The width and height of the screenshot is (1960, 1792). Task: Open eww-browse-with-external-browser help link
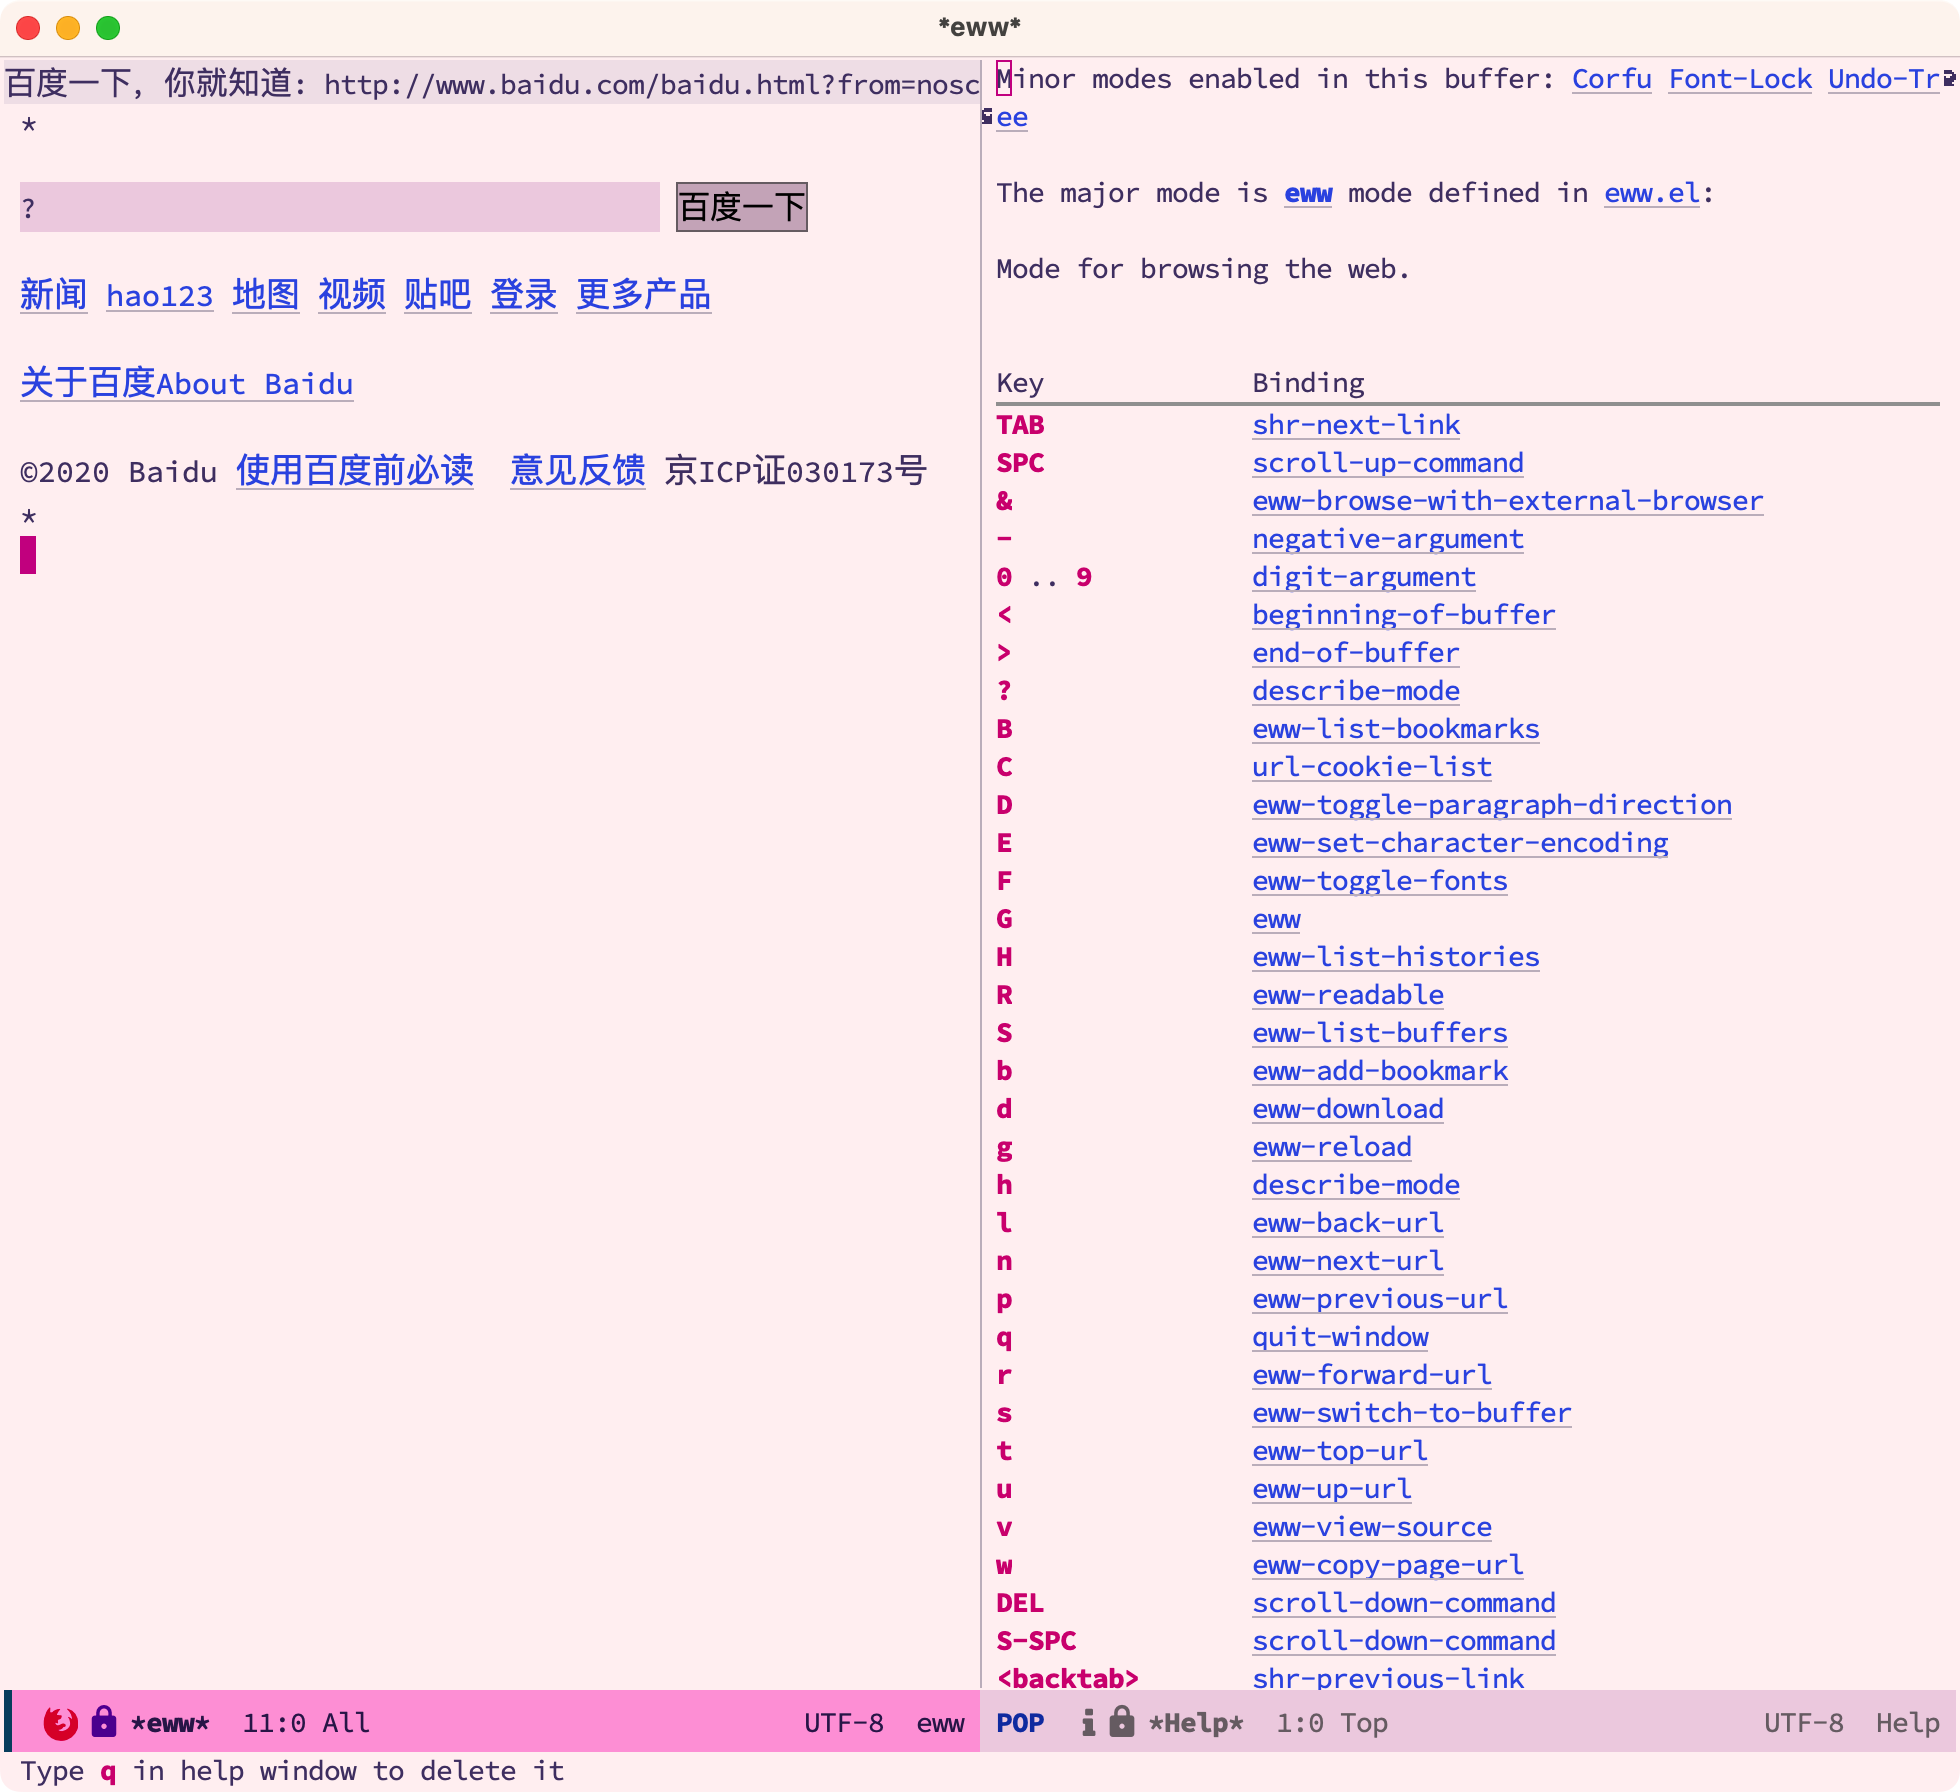[x=1508, y=501]
